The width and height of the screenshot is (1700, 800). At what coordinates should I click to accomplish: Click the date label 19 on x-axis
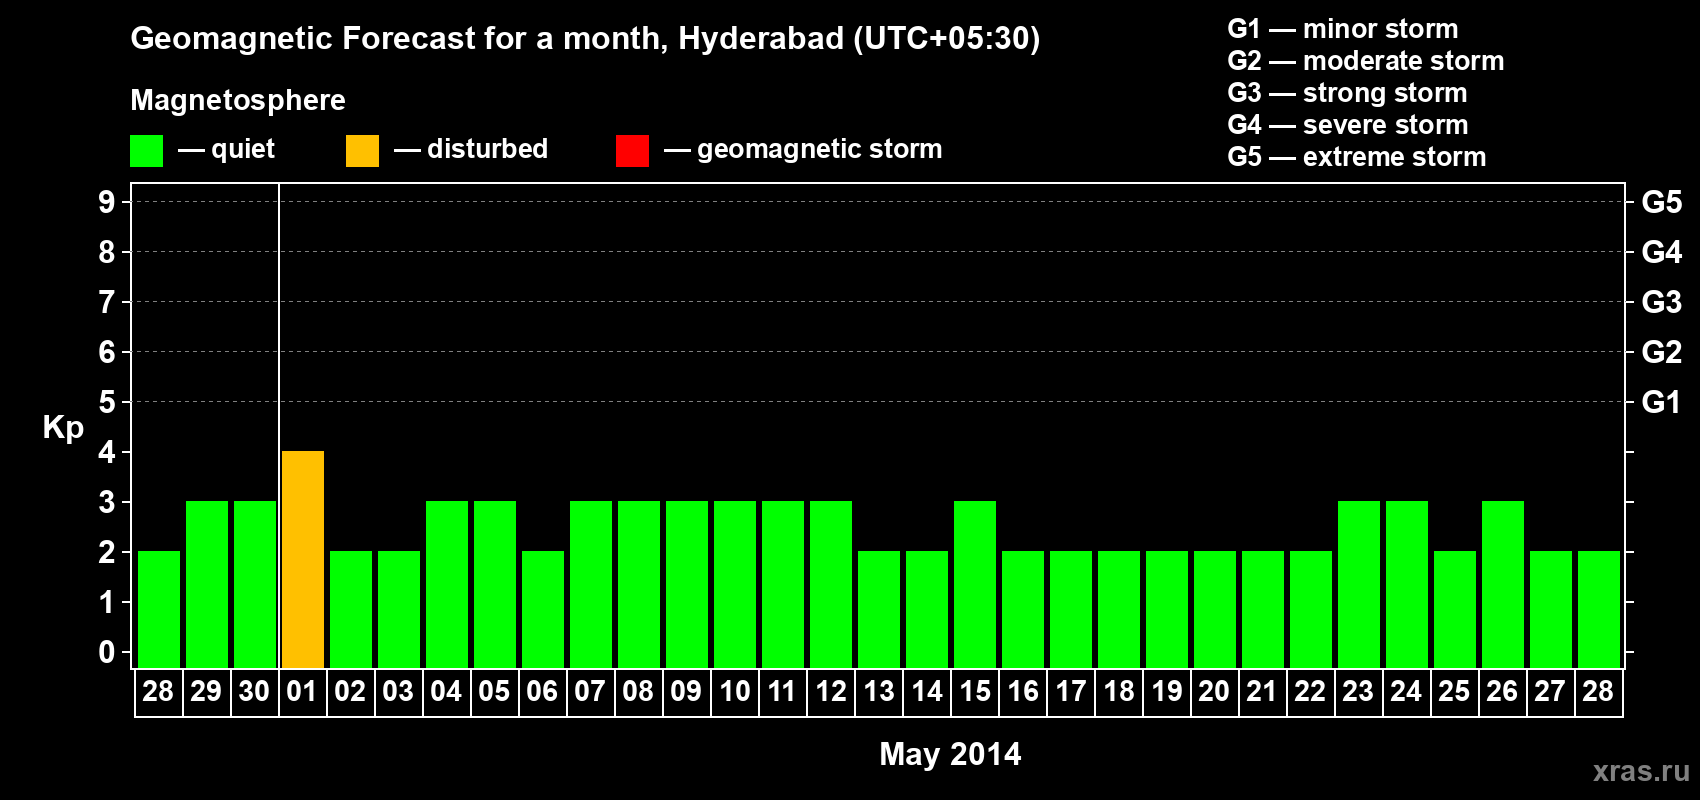click(1167, 691)
